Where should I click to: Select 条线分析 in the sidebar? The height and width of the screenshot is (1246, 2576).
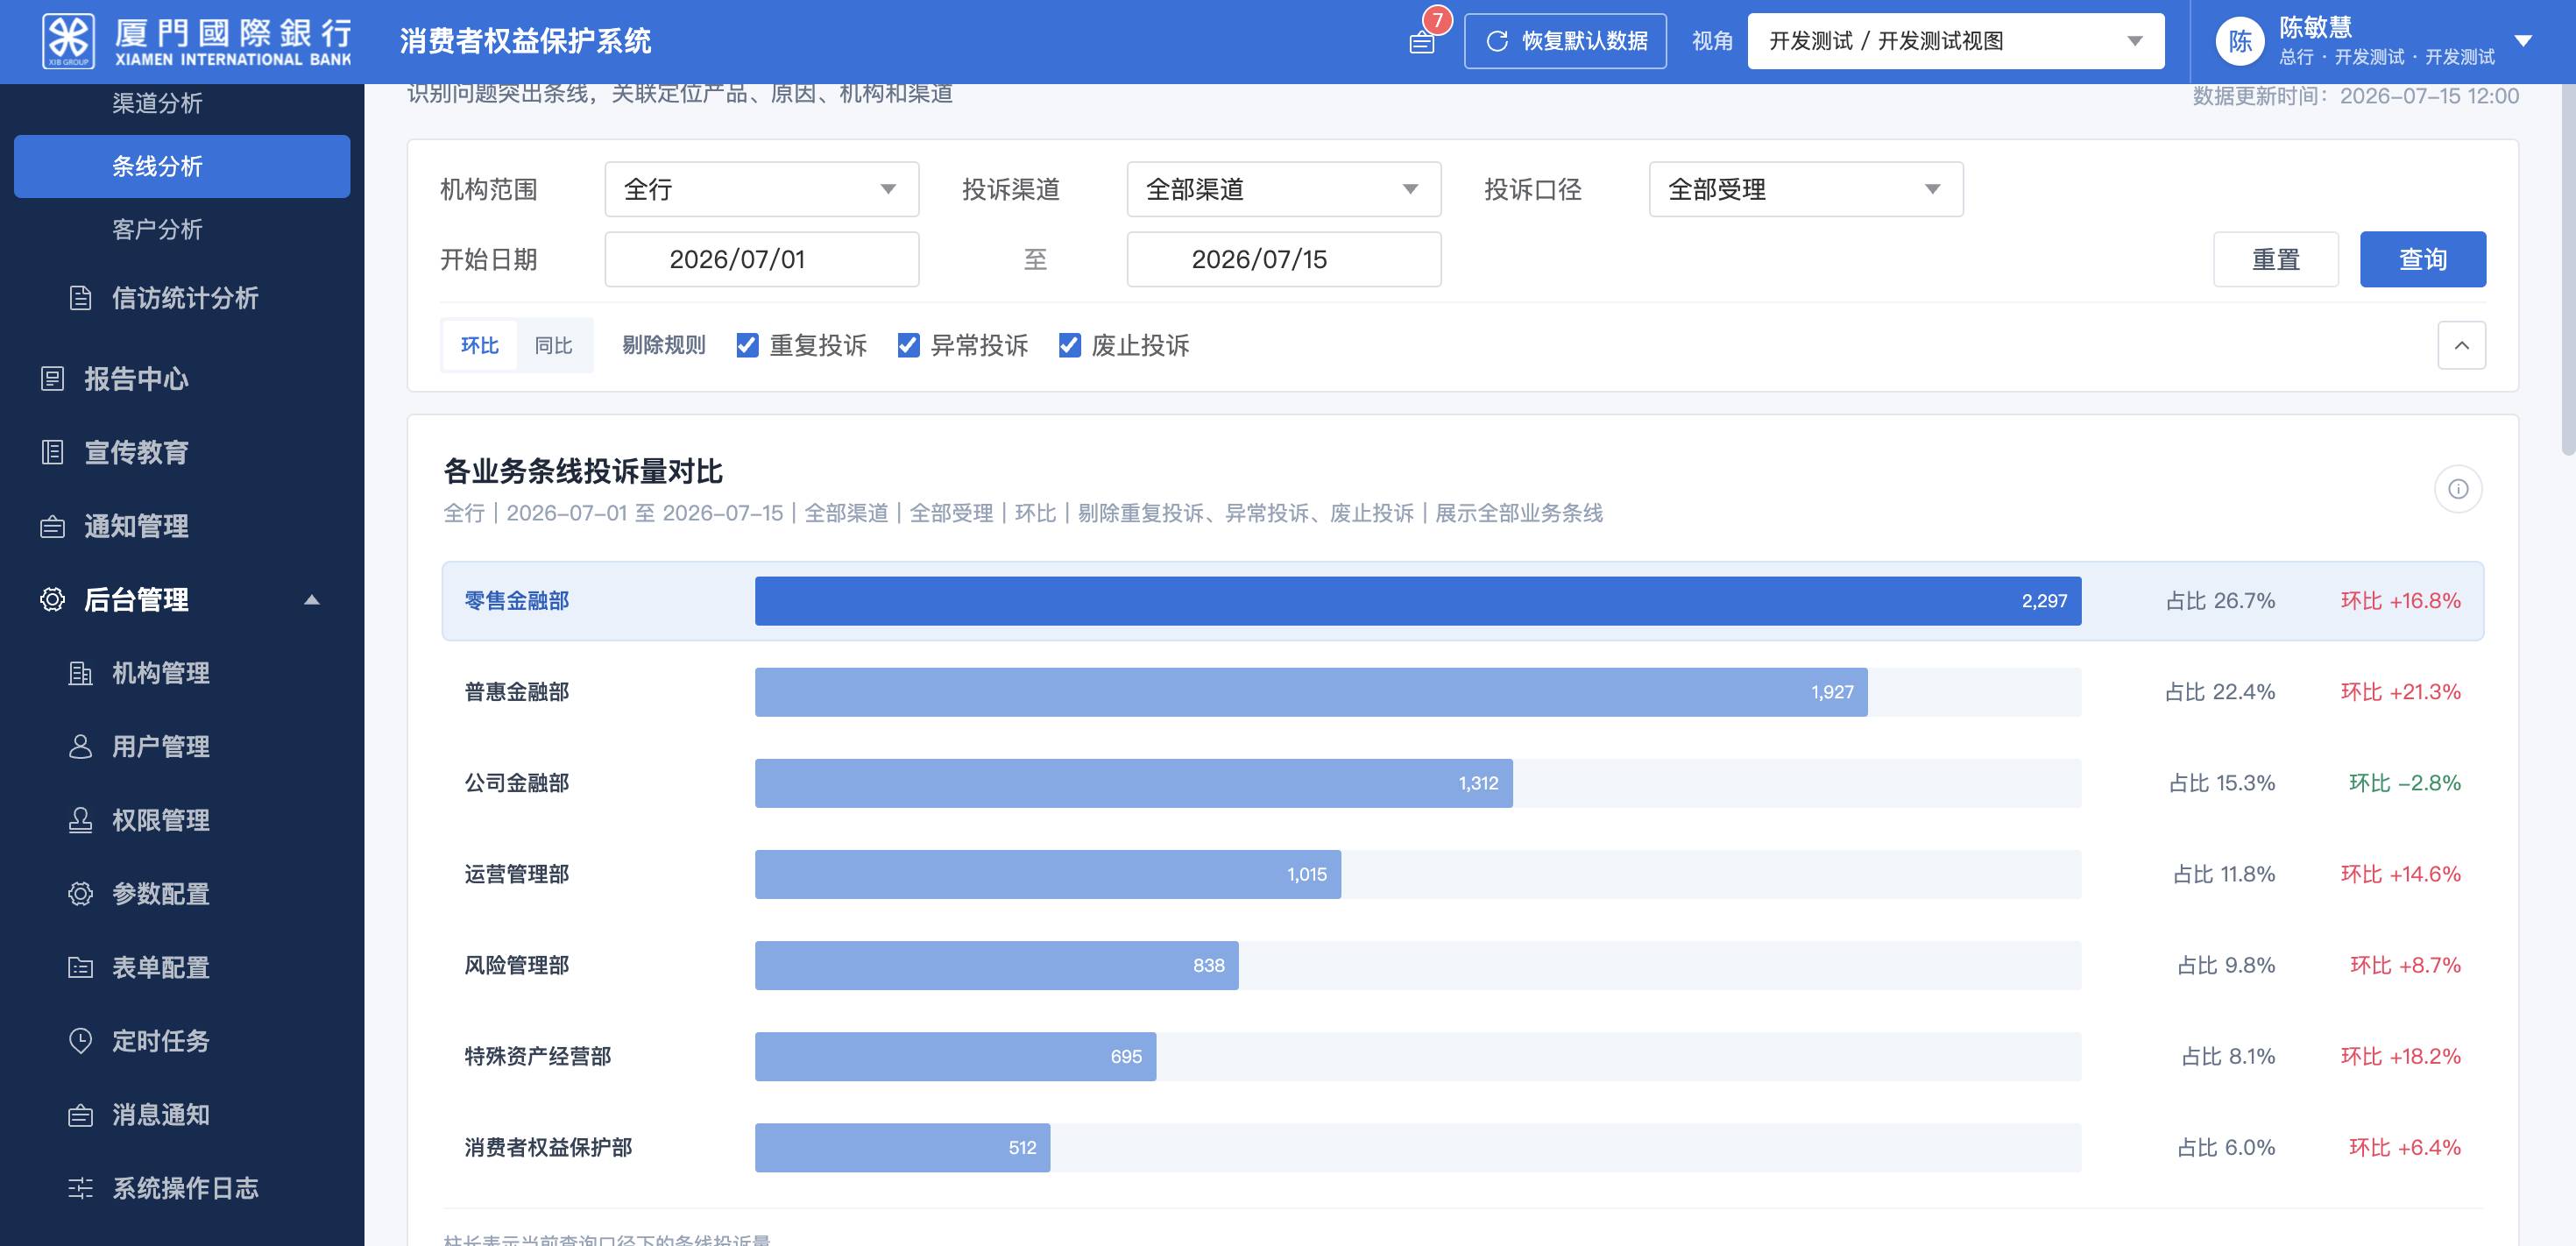182,166
